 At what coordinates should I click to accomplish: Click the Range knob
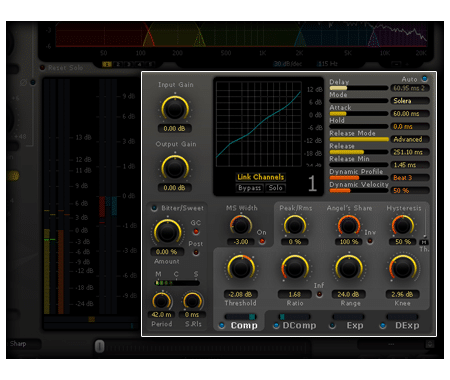[x=349, y=268]
